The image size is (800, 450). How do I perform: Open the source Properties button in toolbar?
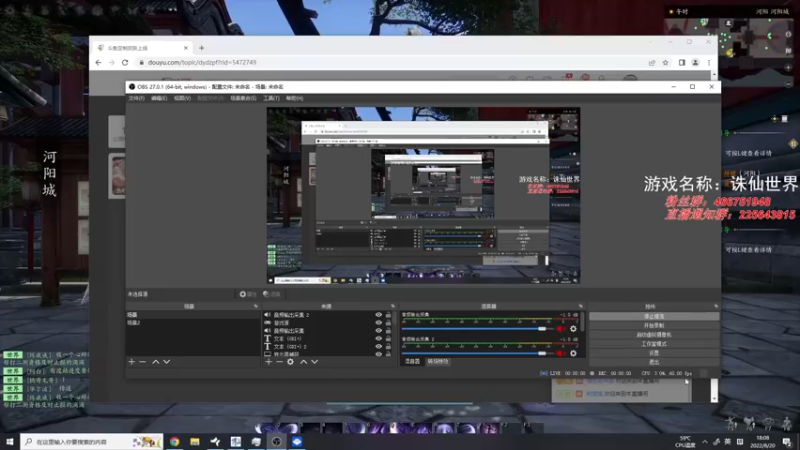click(248, 294)
